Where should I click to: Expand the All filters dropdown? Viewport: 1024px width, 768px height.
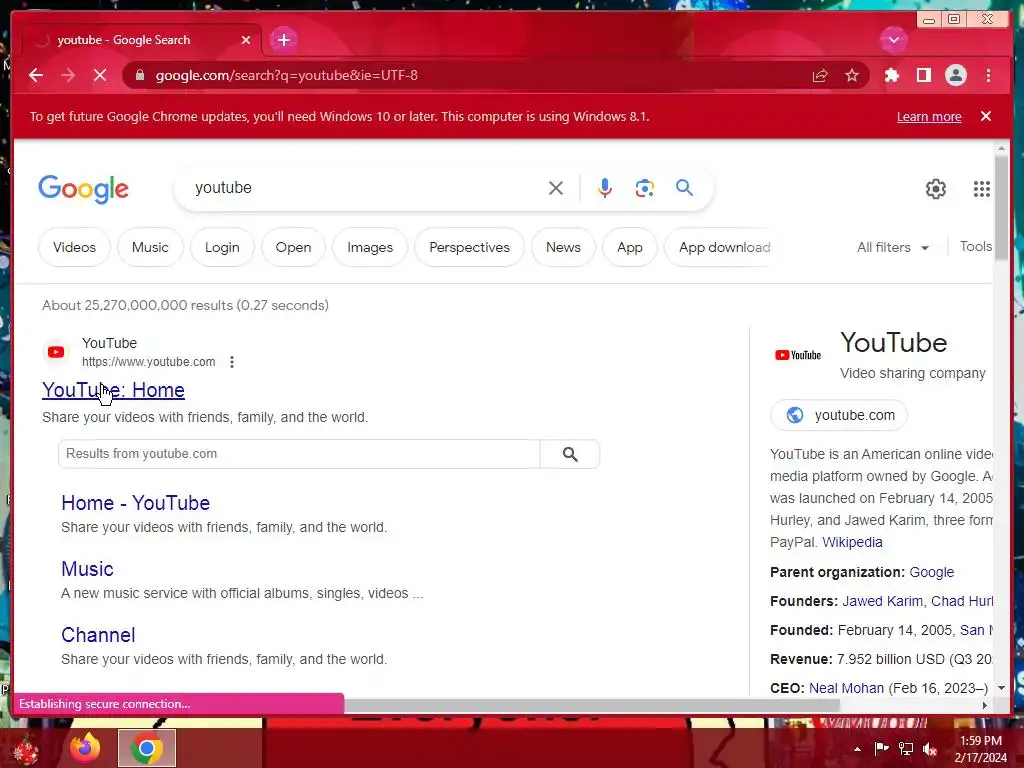[x=893, y=248]
